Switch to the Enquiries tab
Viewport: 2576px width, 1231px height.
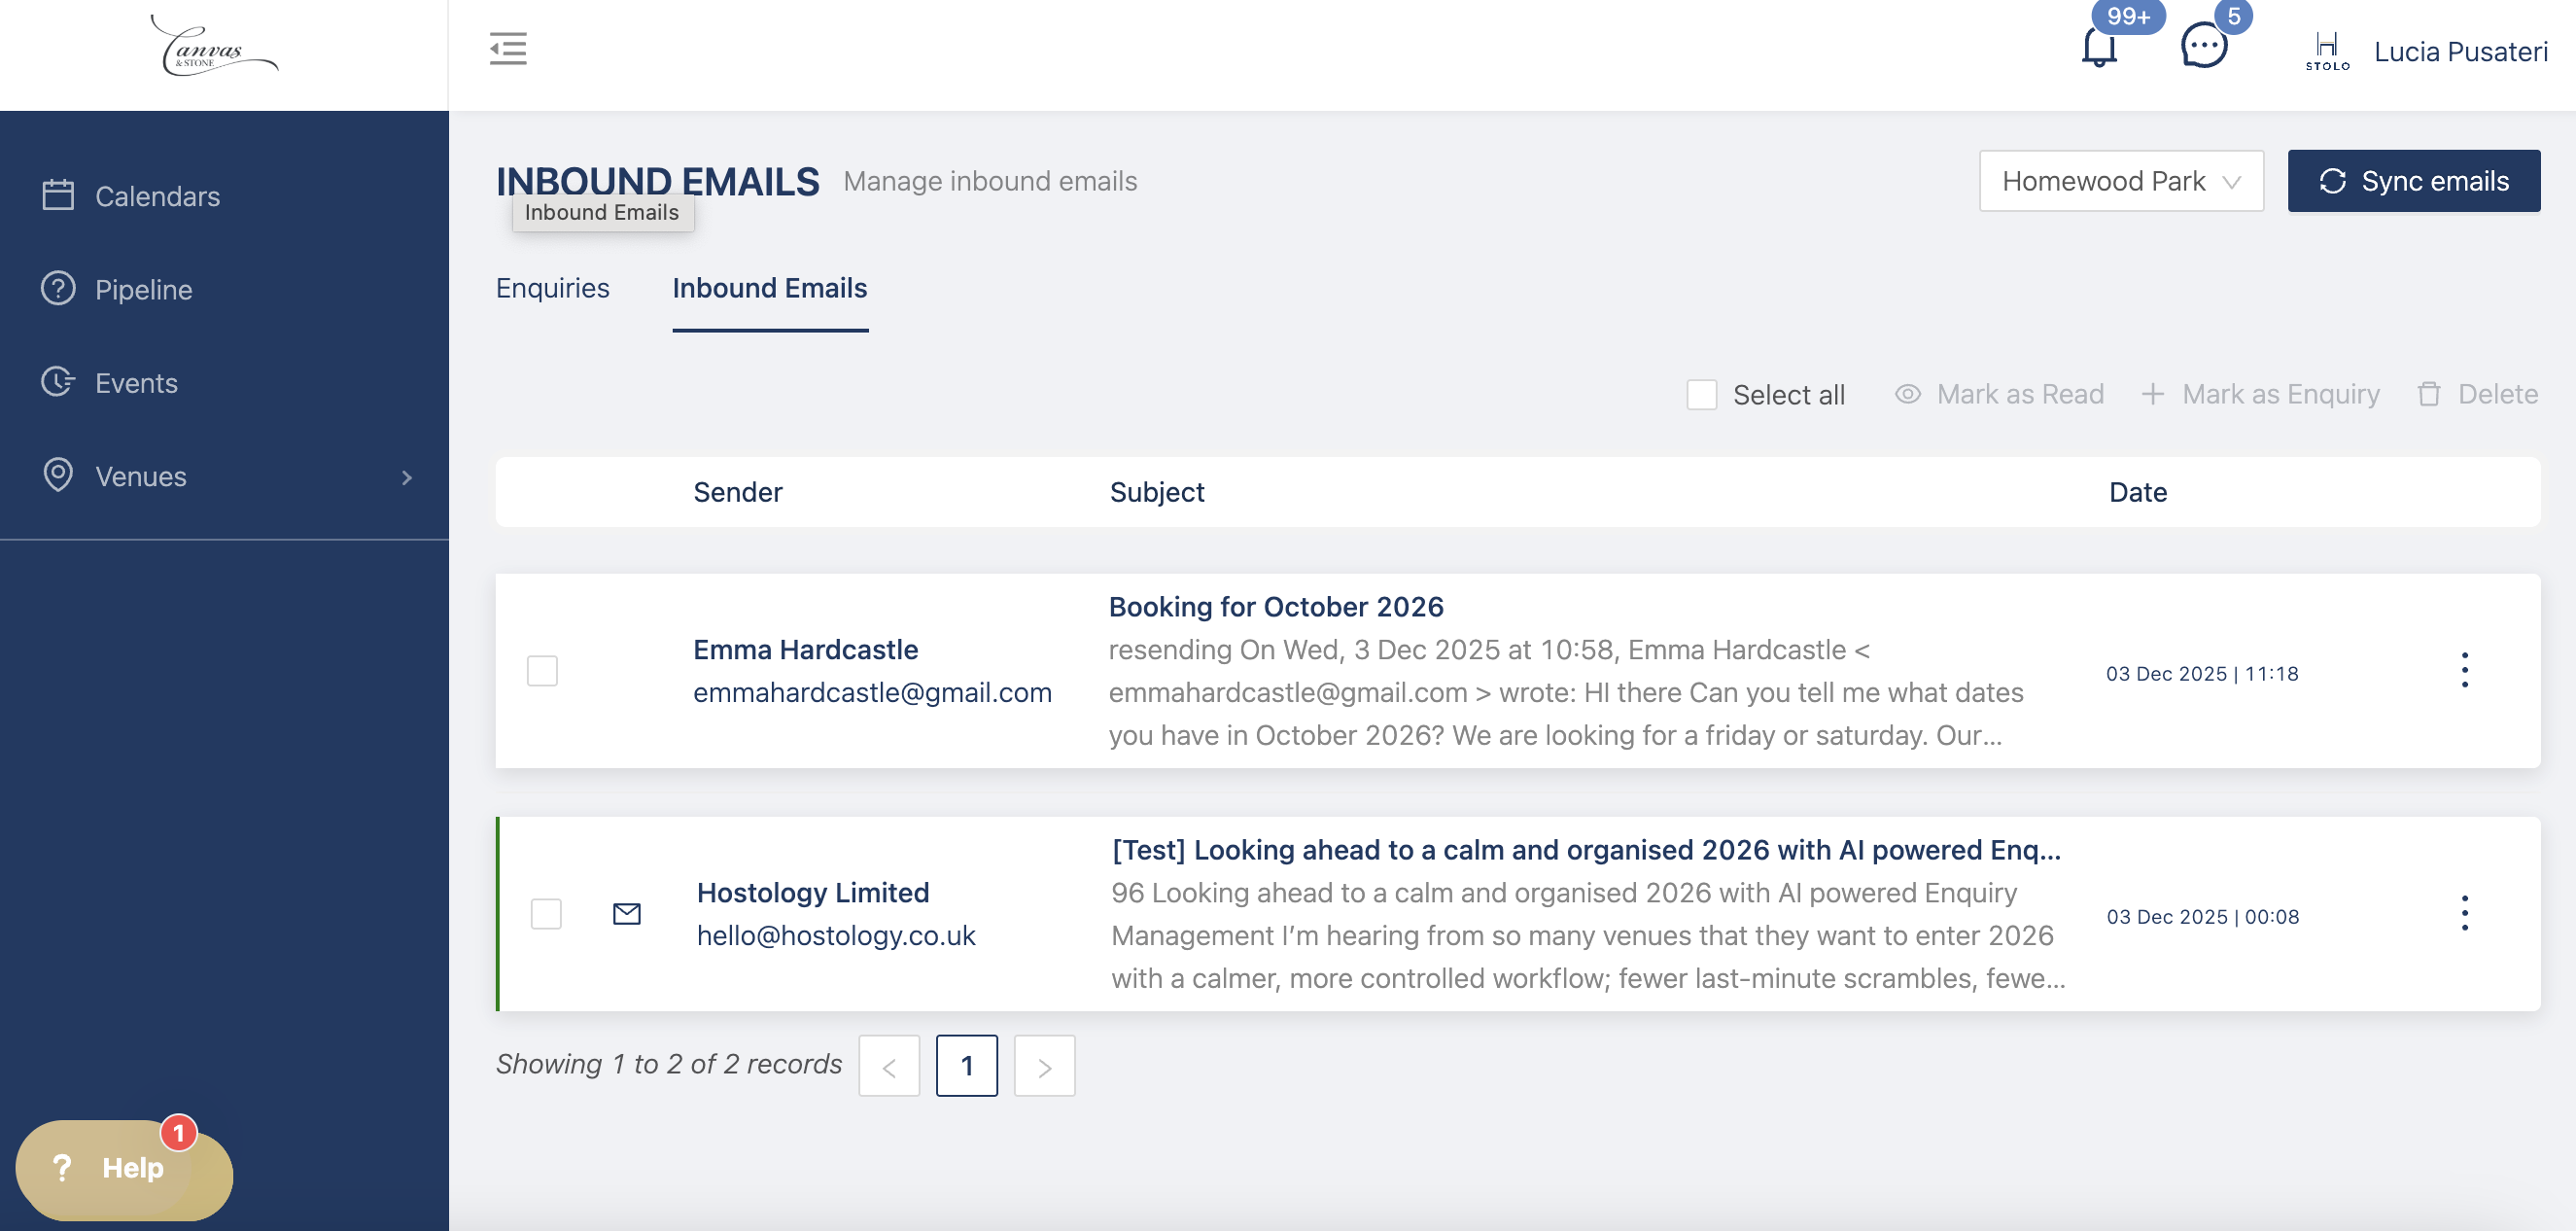pos(552,288)
